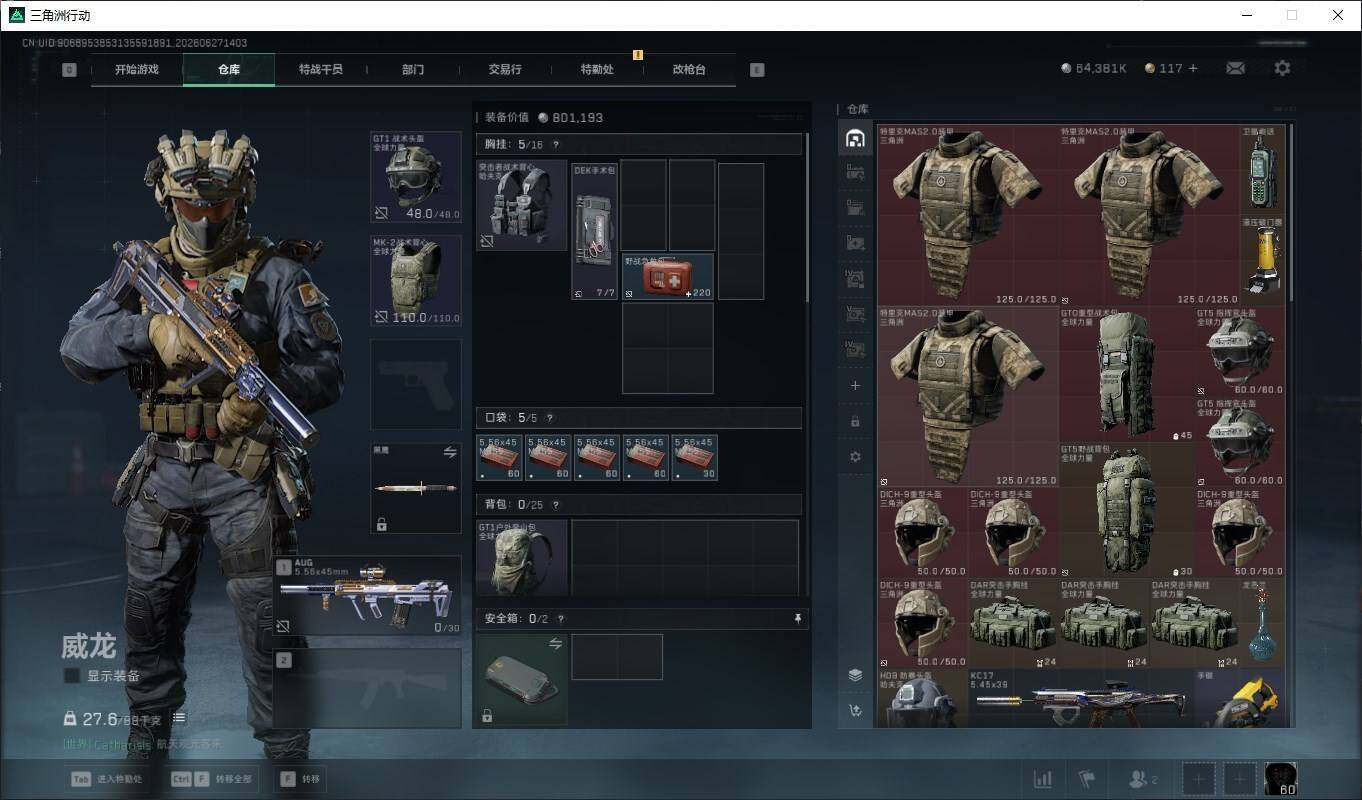Add premium currency with the plus icon
The height and width of the screenshot is (800, 1362).
click(1193, 68)
